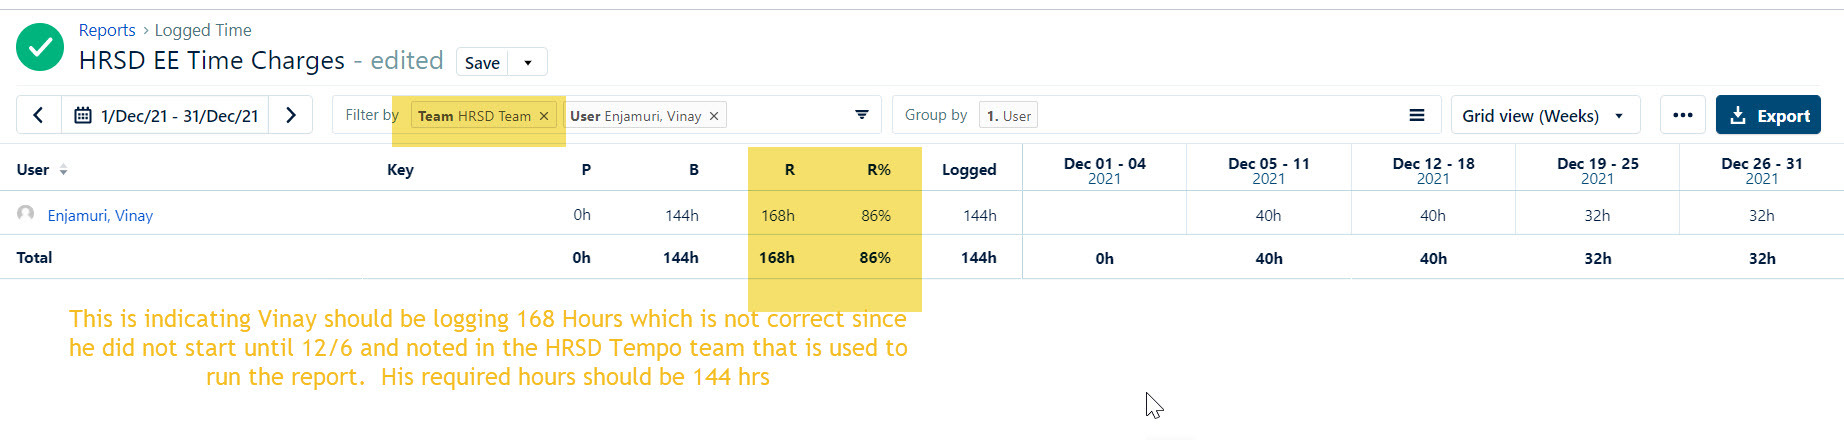The height and width of the screenshot is (440, 1844).
Task: Remove Team HRSD Team filter
Action: coord(544,116)
